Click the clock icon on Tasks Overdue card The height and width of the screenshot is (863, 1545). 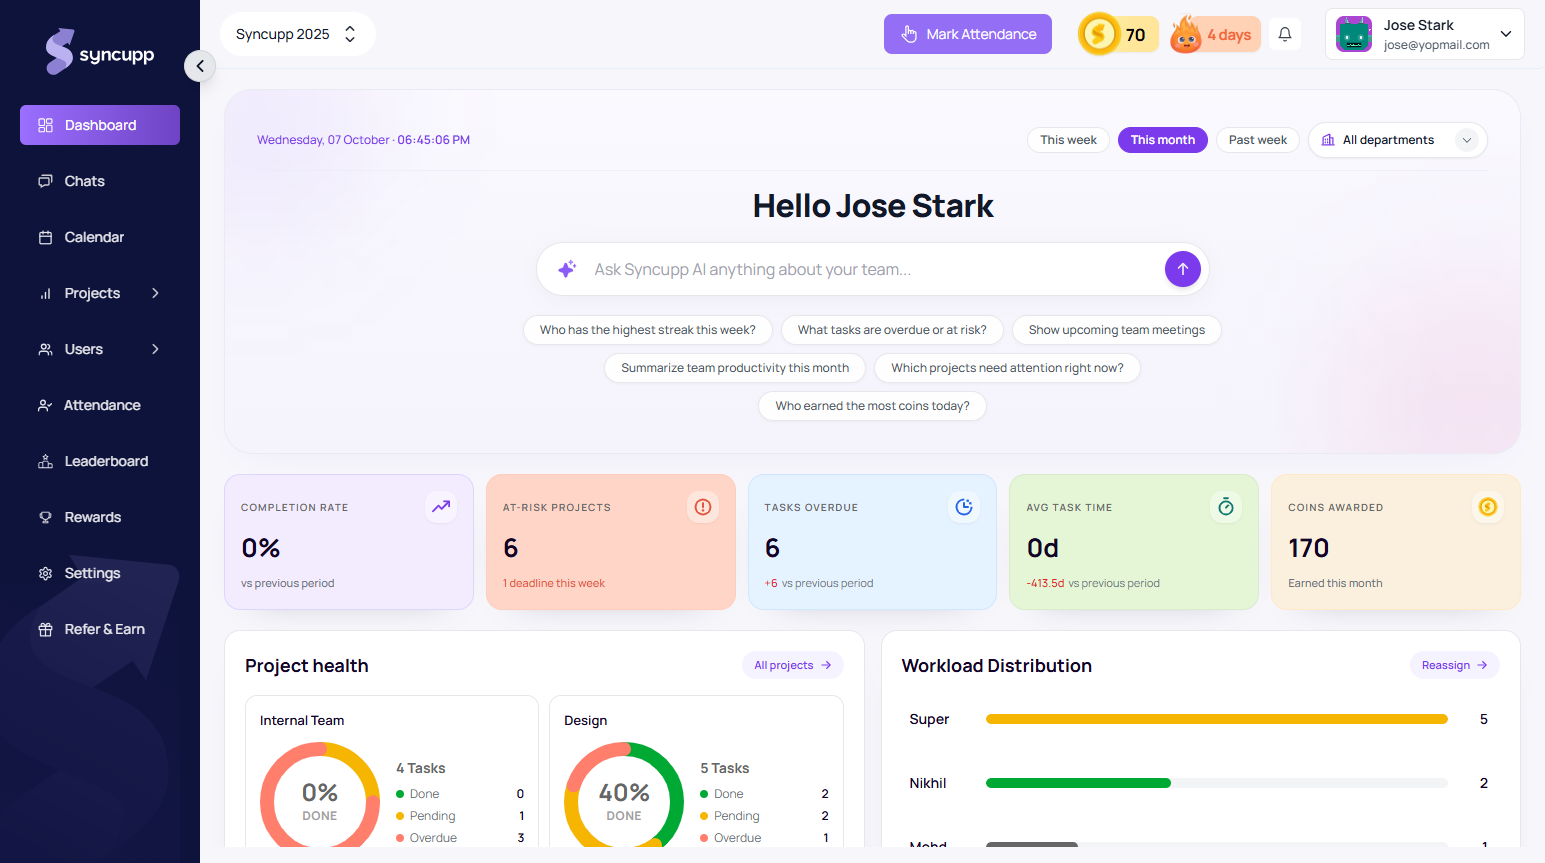pyautogui.click(x=964, y=507)
